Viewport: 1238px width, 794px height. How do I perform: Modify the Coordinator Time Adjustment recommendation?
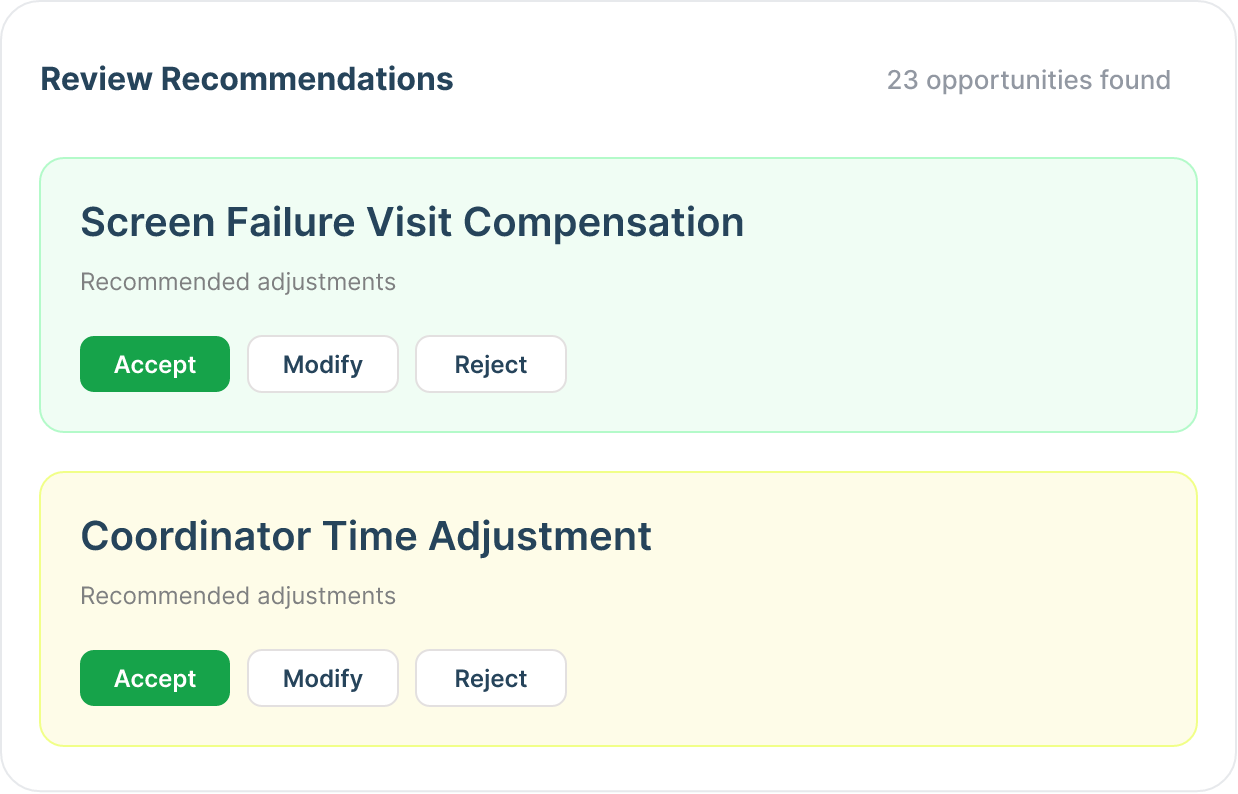(x=323, y=678)
